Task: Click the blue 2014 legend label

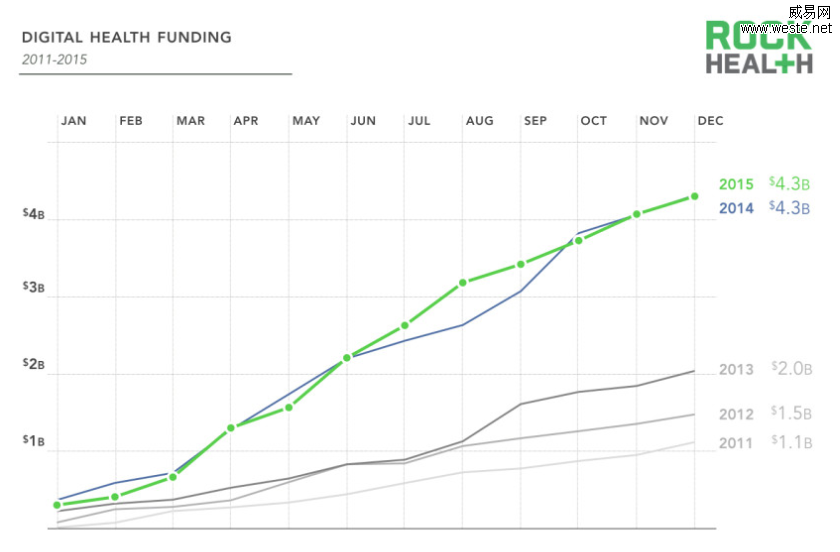Action: coord(736,209)
